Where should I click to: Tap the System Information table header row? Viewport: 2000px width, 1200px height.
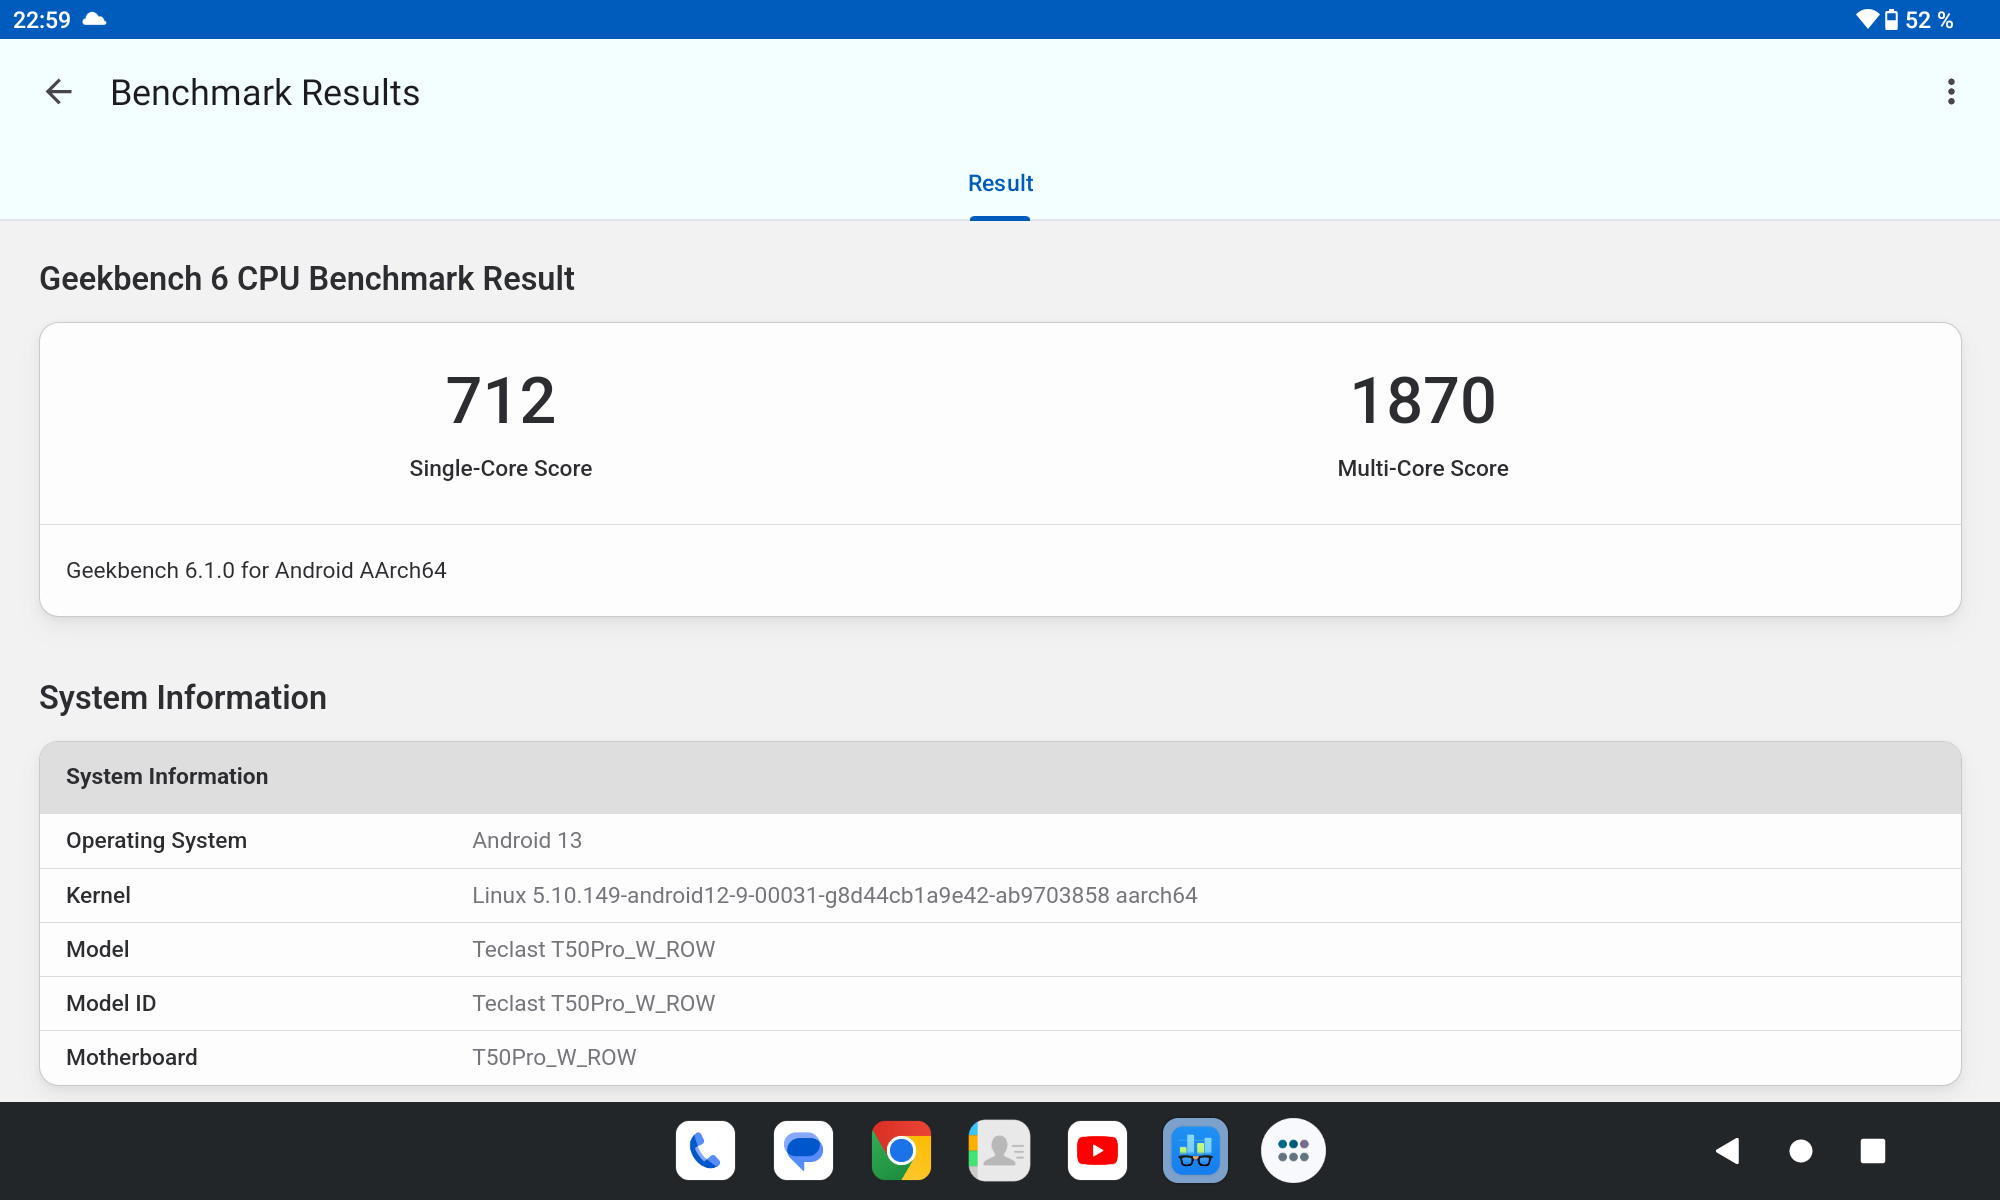coord(1000,777)
